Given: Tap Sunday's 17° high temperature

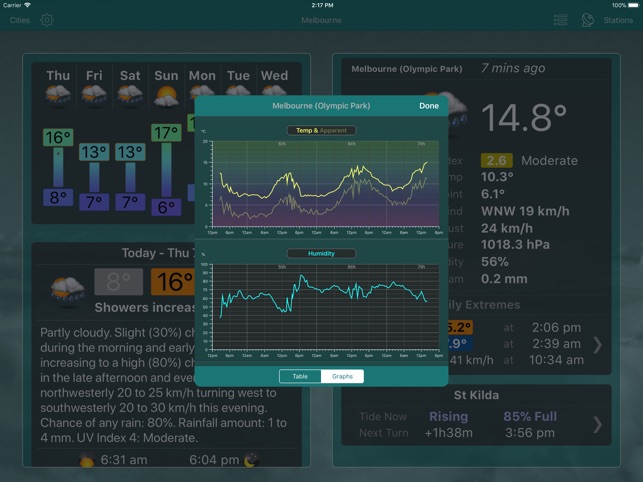Looking at the screenshot, I should [x=166, y=132].
